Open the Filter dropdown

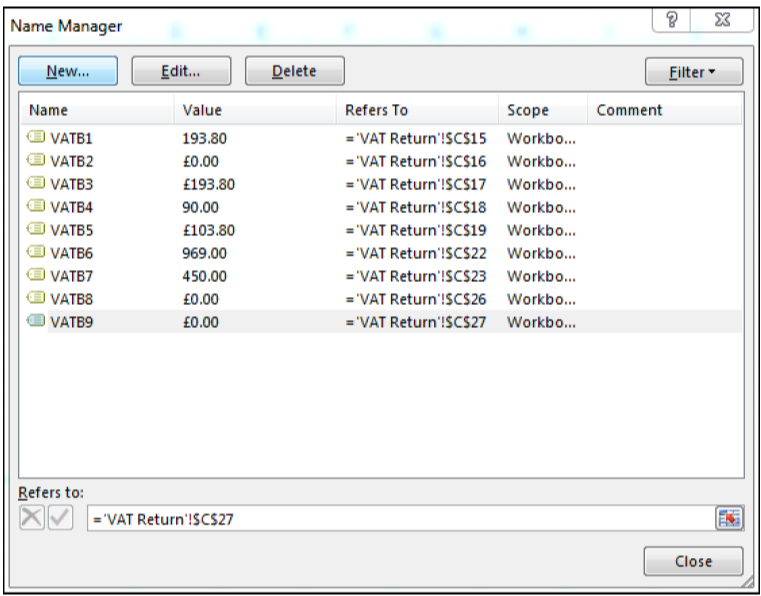point(694,72)
